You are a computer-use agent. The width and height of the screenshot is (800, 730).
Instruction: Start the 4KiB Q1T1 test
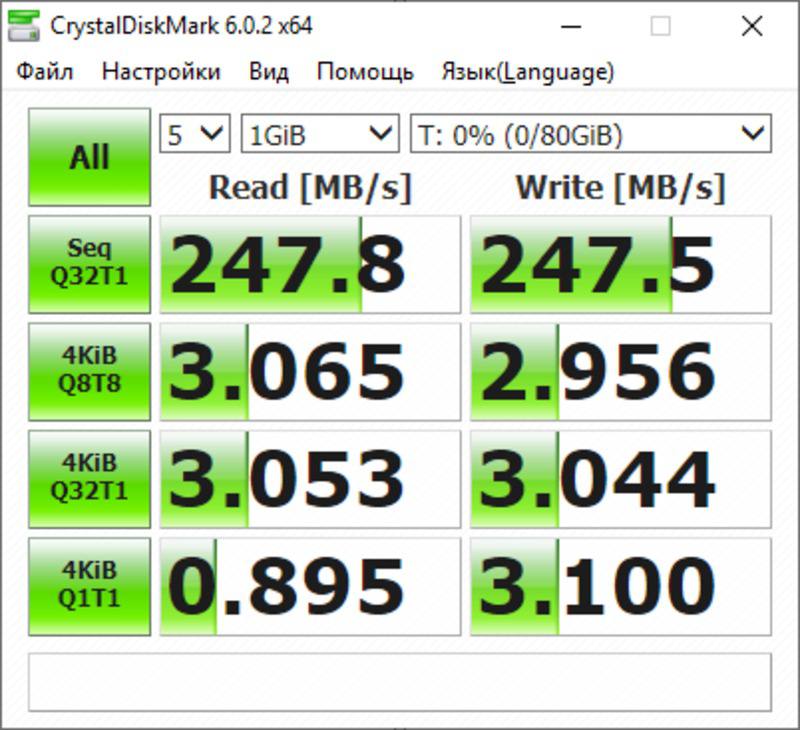point(90,587)
